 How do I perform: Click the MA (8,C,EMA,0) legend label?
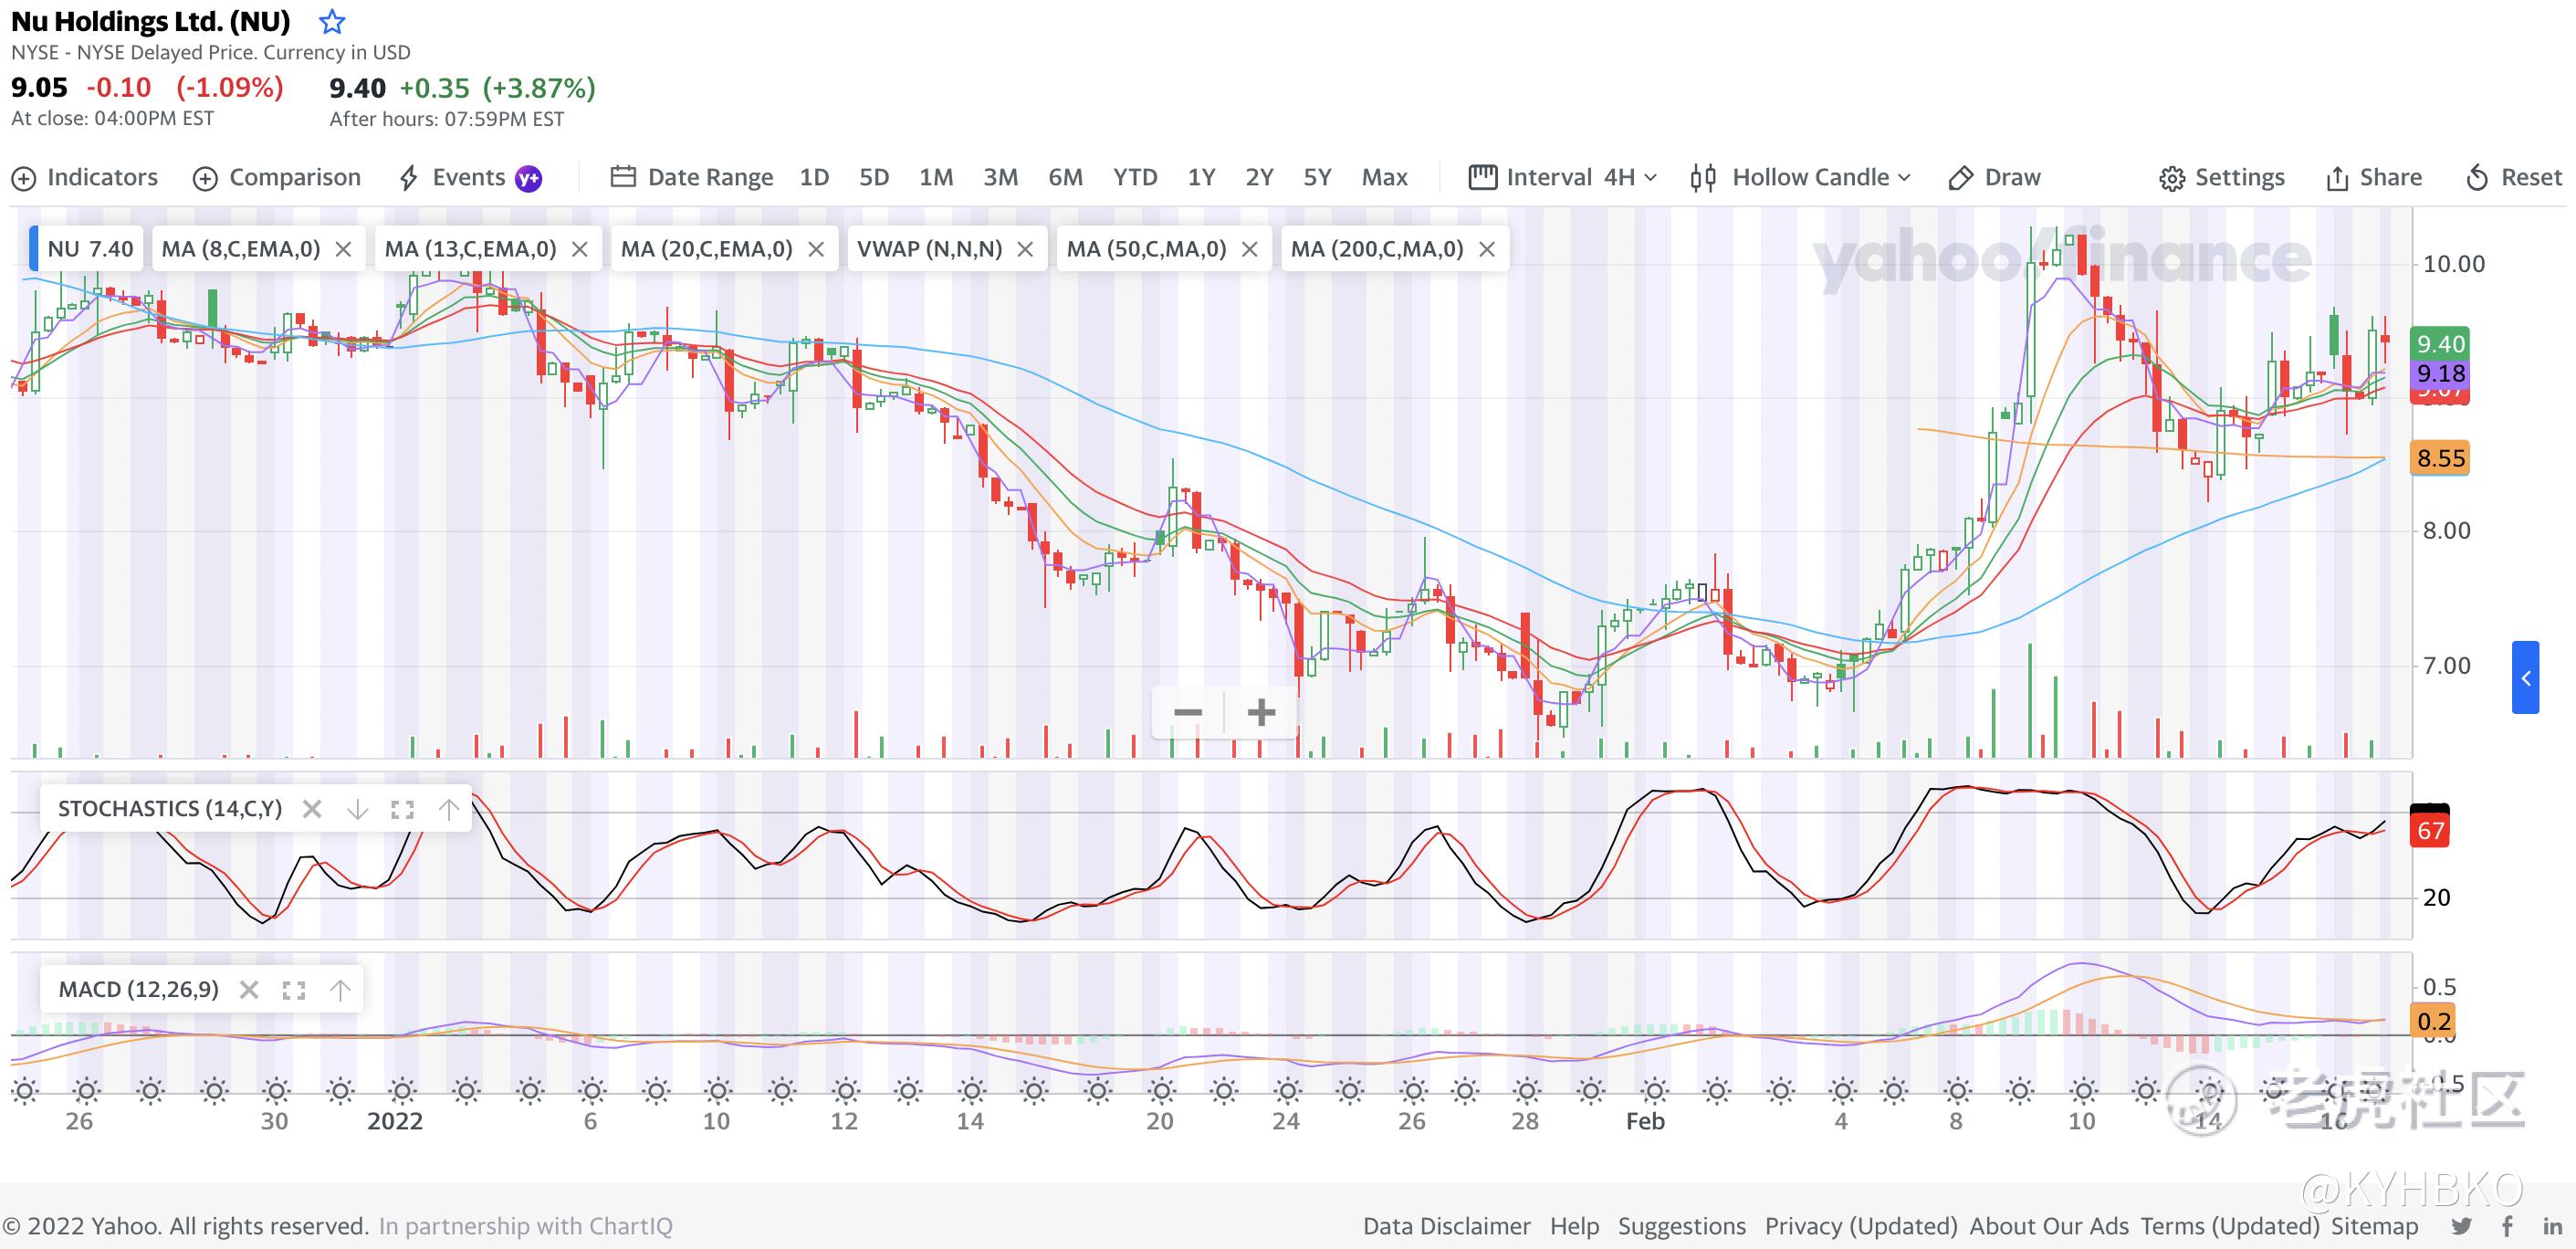(x=241, y=249)
